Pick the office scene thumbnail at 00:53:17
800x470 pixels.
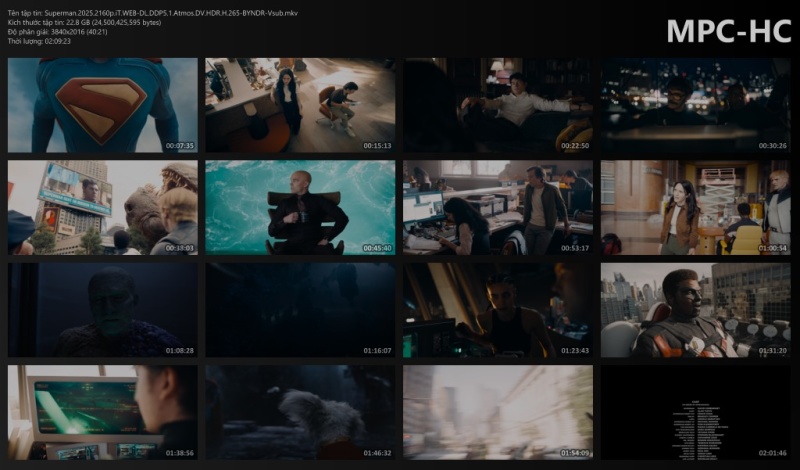[x=498, y=208]
